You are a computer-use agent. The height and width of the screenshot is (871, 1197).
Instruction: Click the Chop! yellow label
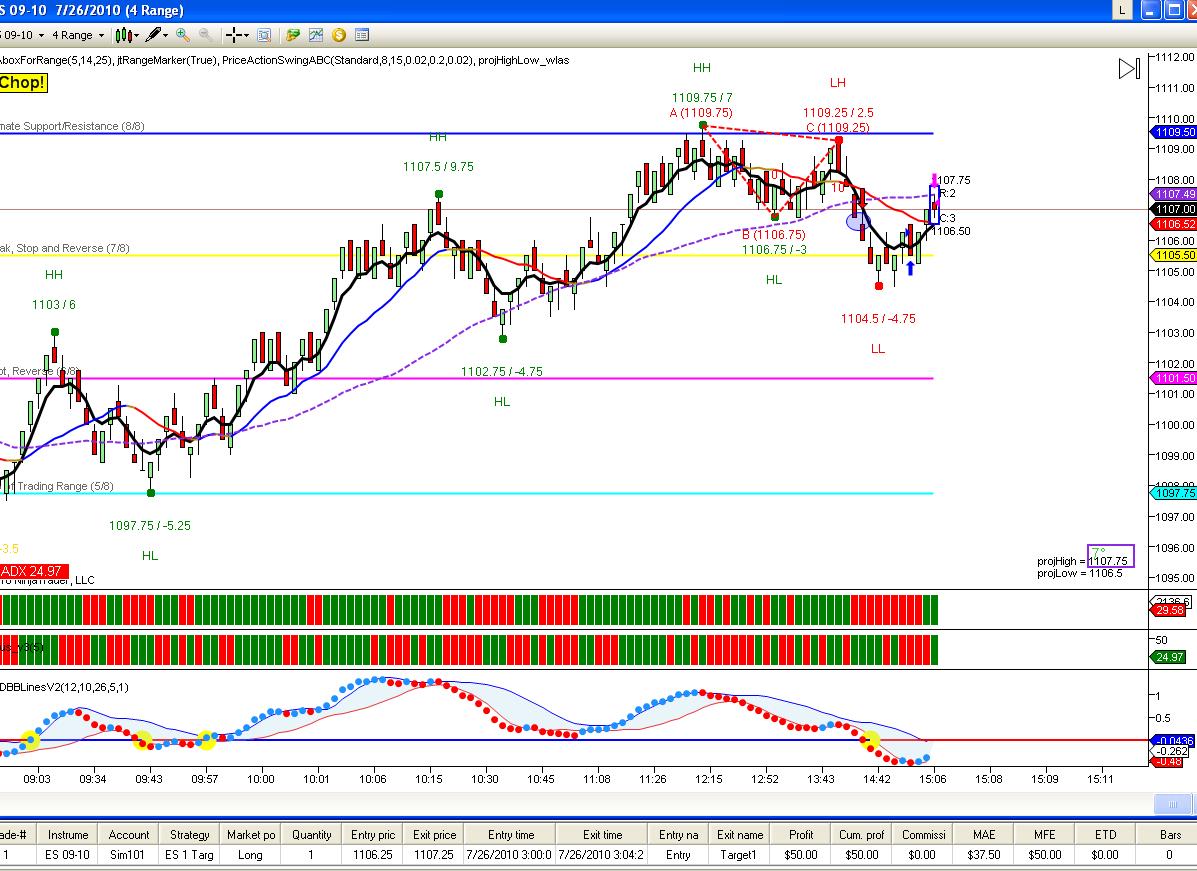(x=23, y=82)
